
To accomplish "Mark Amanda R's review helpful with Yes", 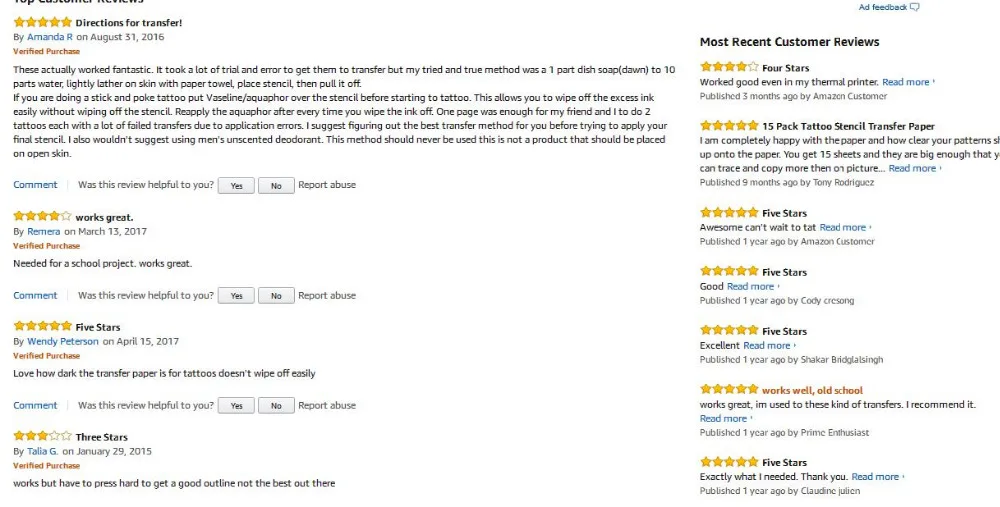I will pyautogui.click(x=237, y=186).
